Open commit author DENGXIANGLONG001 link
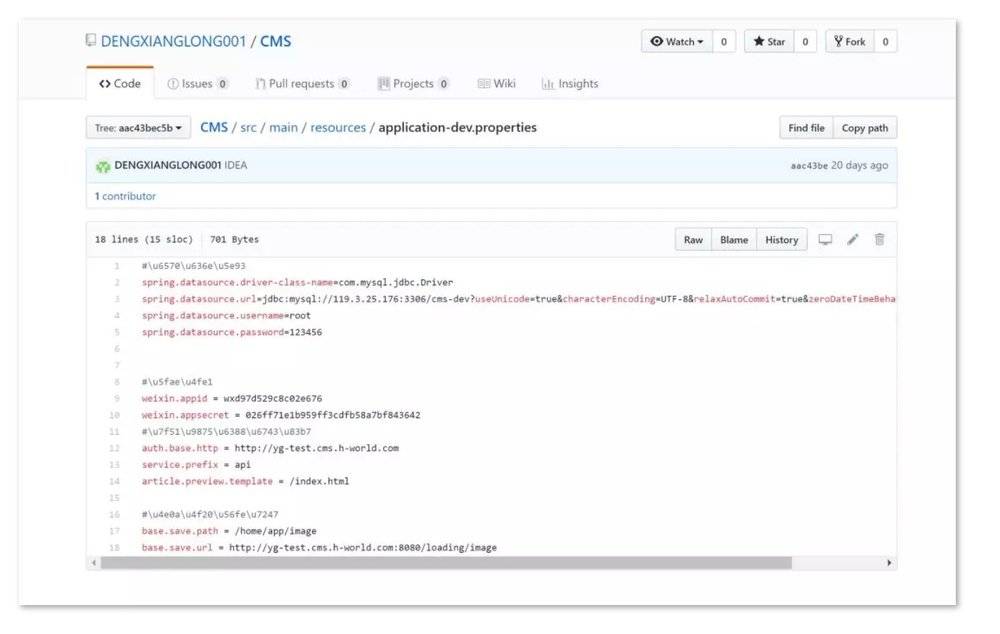 [x=168, y=165]
